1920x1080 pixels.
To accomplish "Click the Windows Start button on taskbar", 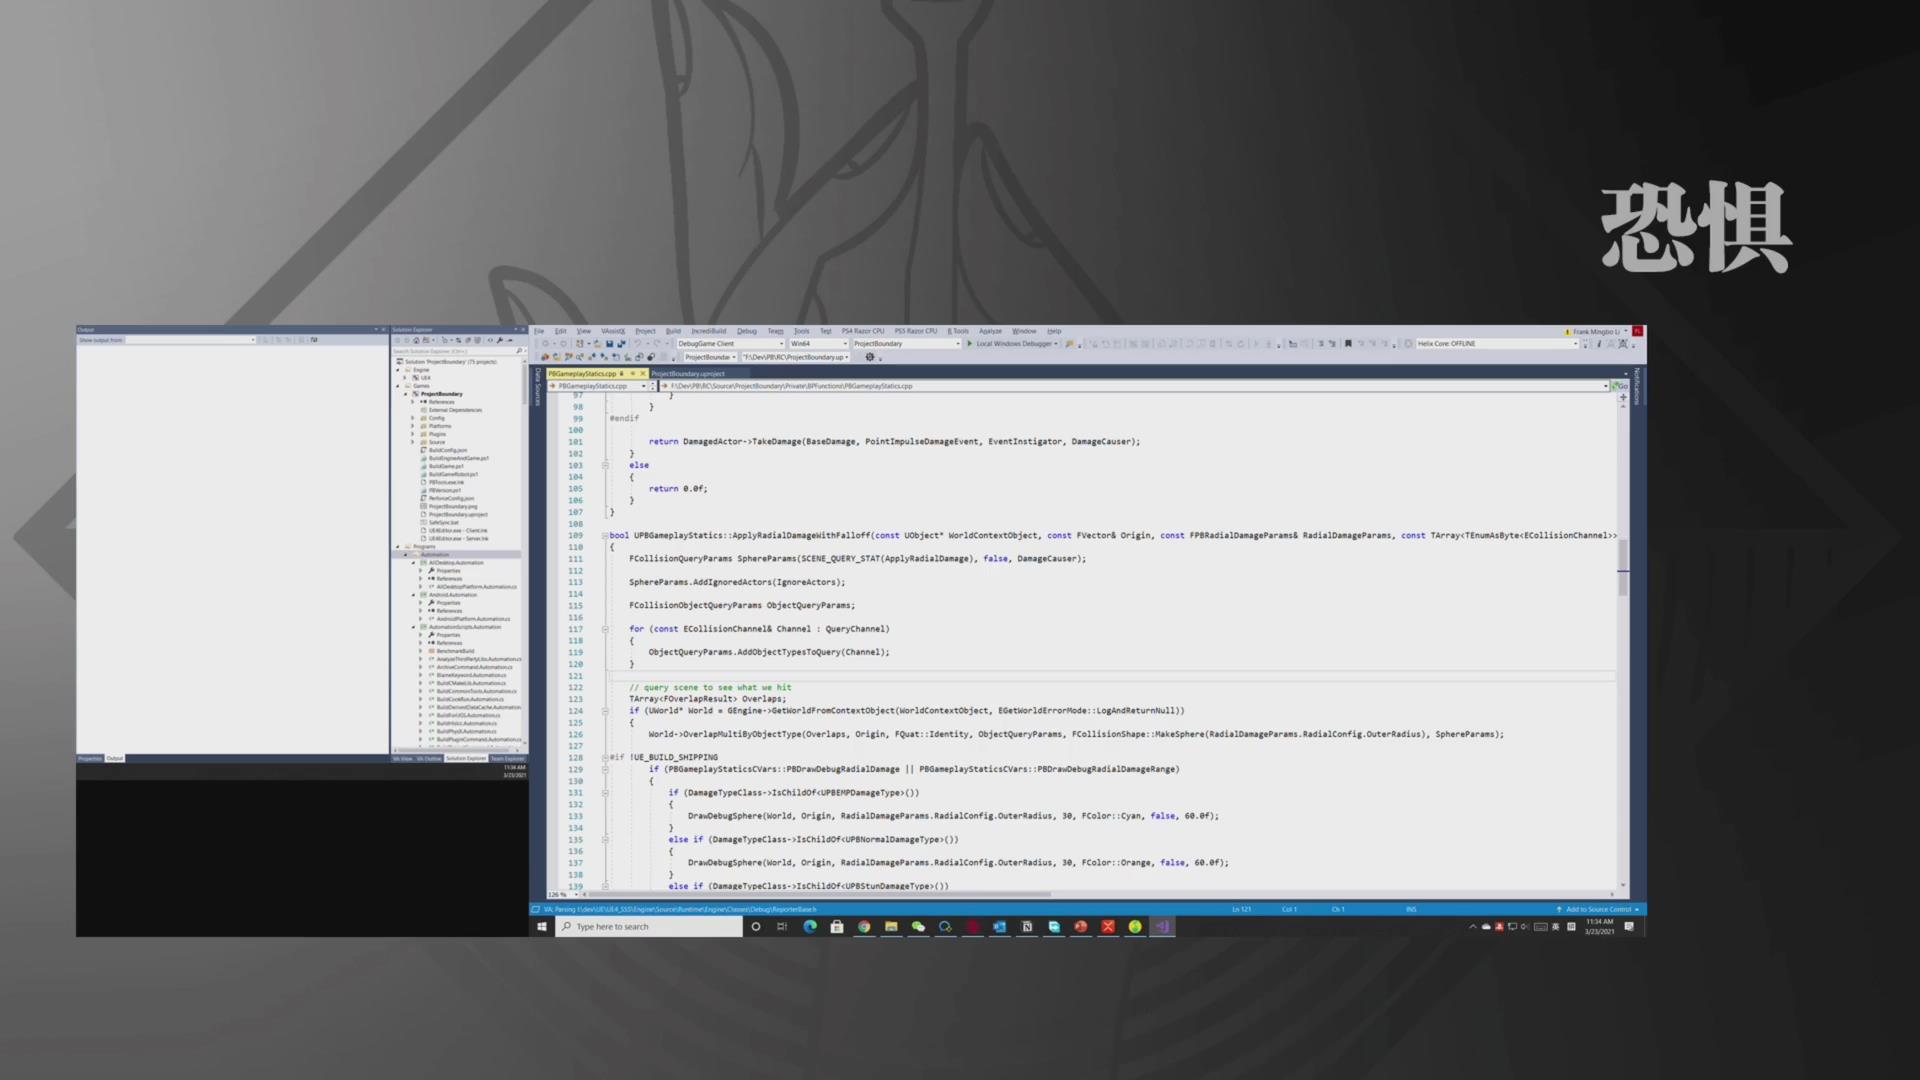I will coord(542,927).
